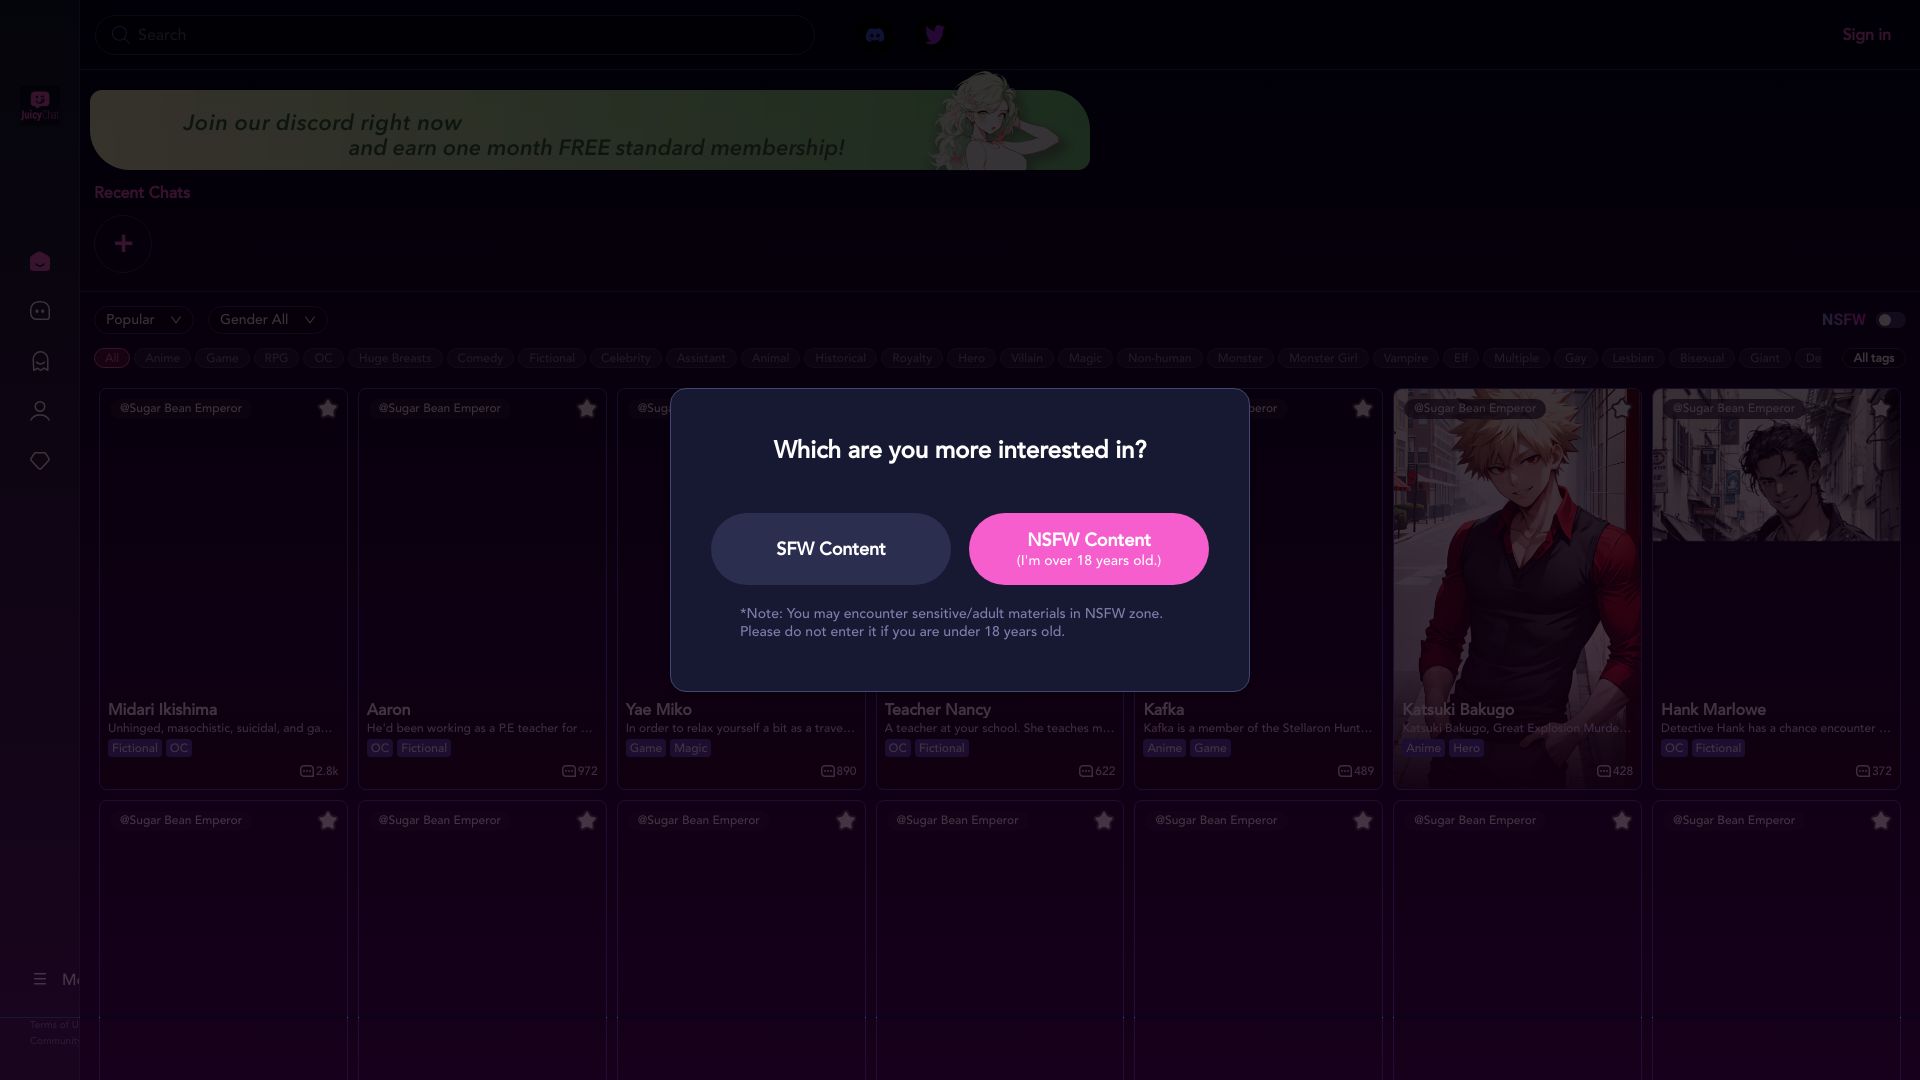Open the Discord link icon

(x=875, y=35)
